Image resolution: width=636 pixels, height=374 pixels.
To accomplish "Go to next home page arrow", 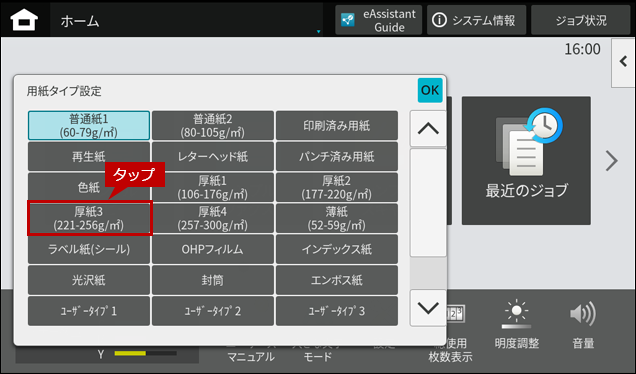I will pos(611,161).
